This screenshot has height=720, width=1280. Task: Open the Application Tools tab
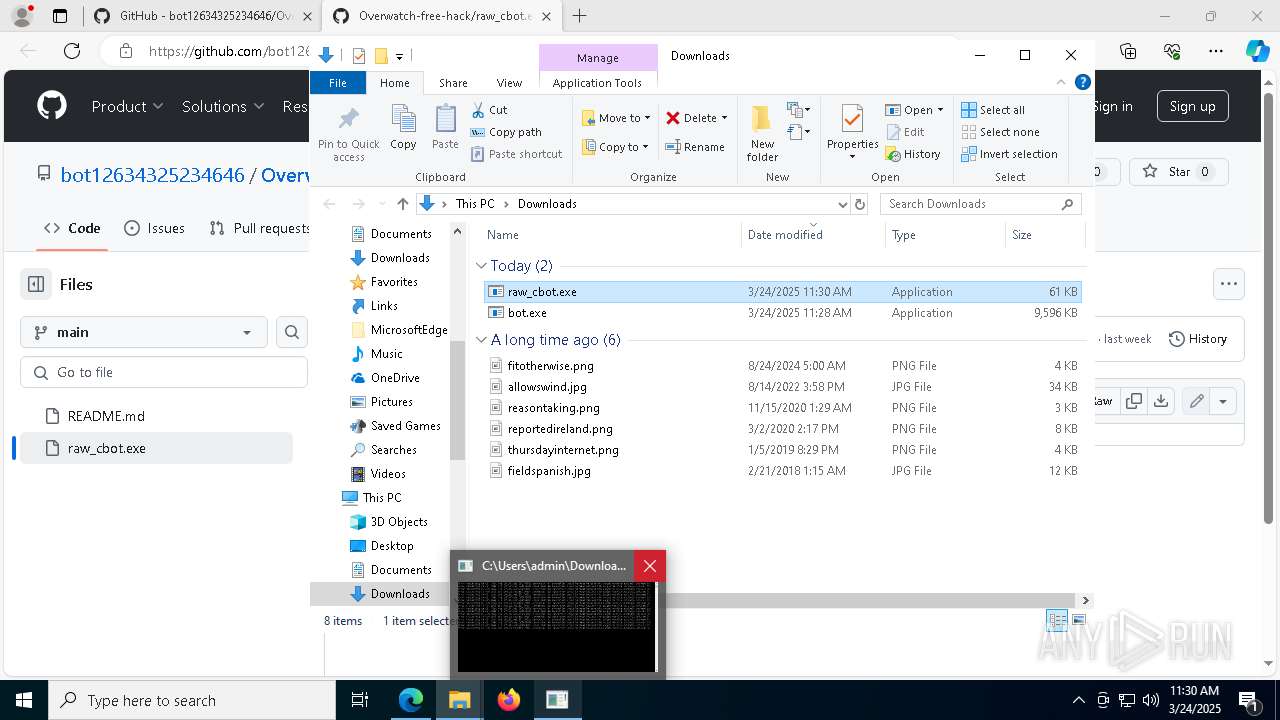click(x=597, y=83)
